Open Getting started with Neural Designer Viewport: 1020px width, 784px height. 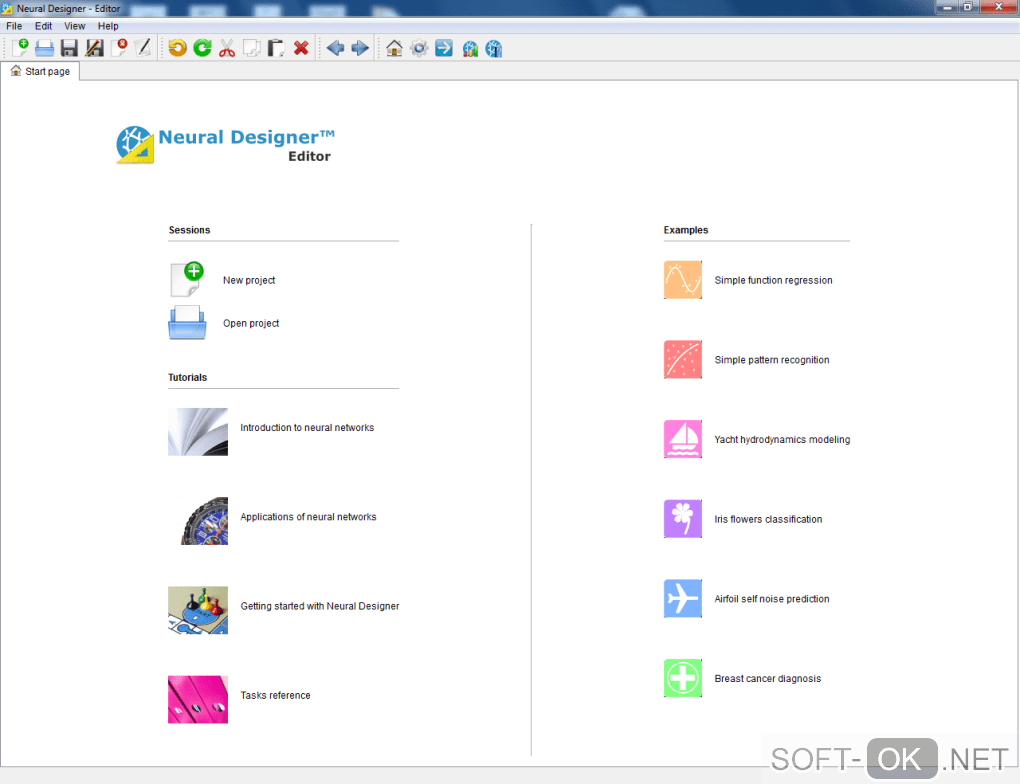point(319,606)
